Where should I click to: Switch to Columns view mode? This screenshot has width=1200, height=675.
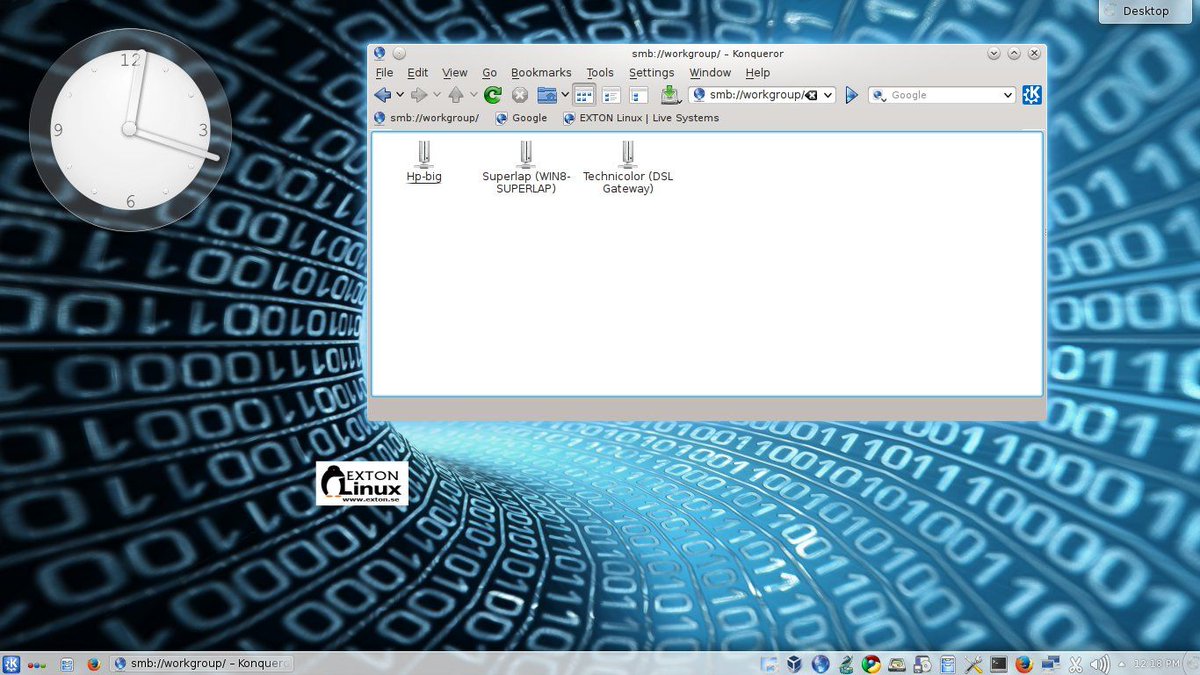coord(639,95)
